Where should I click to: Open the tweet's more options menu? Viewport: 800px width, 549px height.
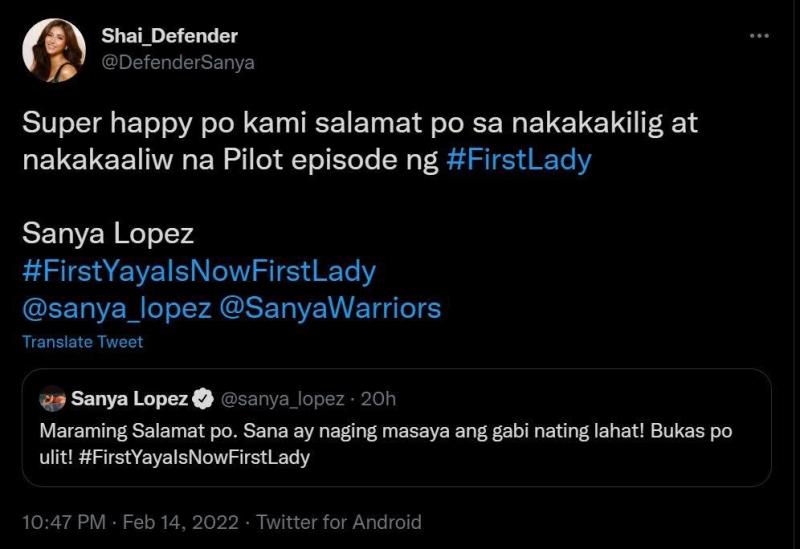(x=759, y=37)
